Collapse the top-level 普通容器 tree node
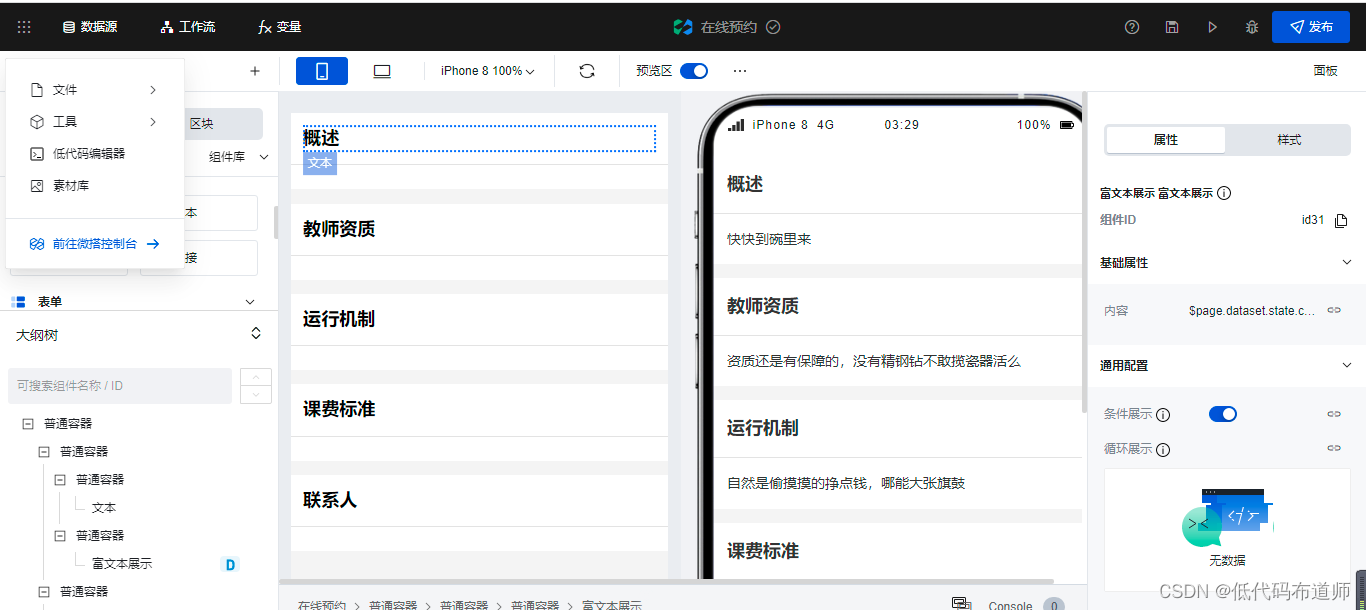Screen dimensions: 1366x610 (28, 424)
